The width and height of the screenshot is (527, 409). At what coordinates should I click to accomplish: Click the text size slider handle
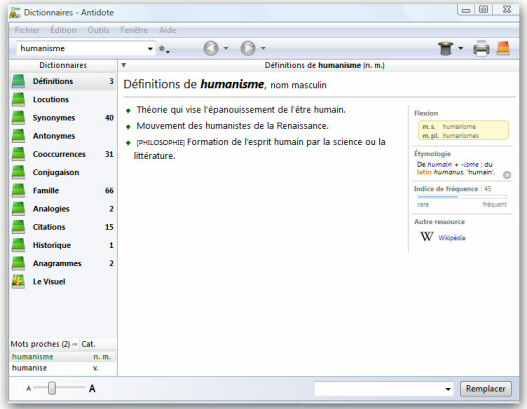pos(52,388)
